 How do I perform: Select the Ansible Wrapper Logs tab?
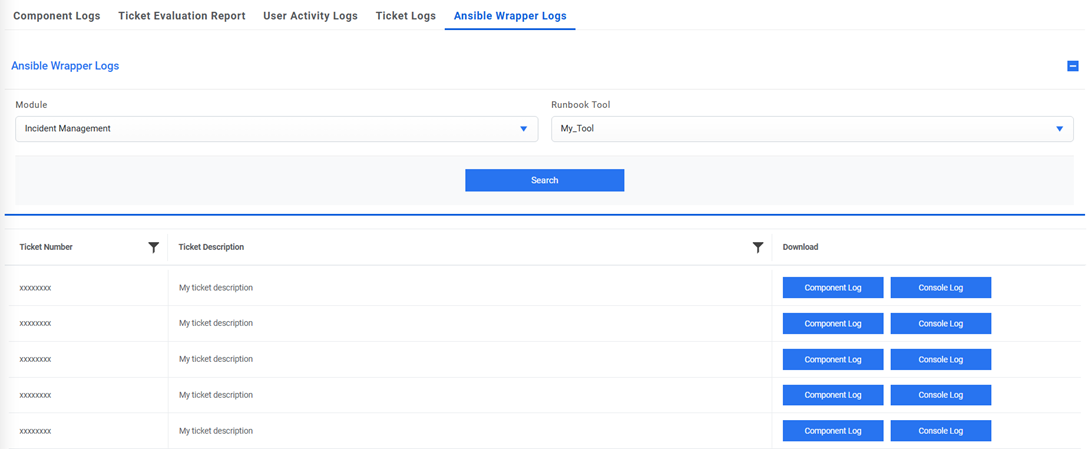[x=510, y=16]
